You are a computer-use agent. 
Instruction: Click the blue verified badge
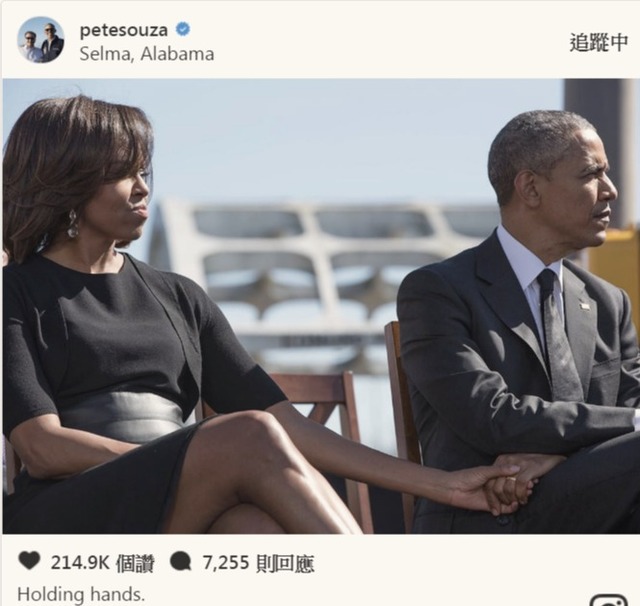182,29
